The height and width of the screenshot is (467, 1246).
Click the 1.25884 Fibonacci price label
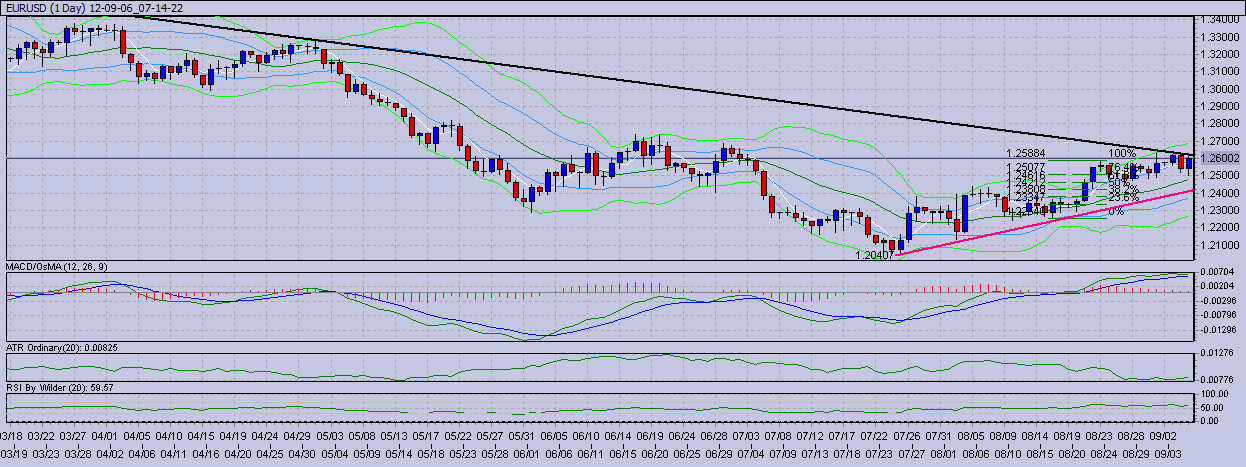(x=1027, y=154)
